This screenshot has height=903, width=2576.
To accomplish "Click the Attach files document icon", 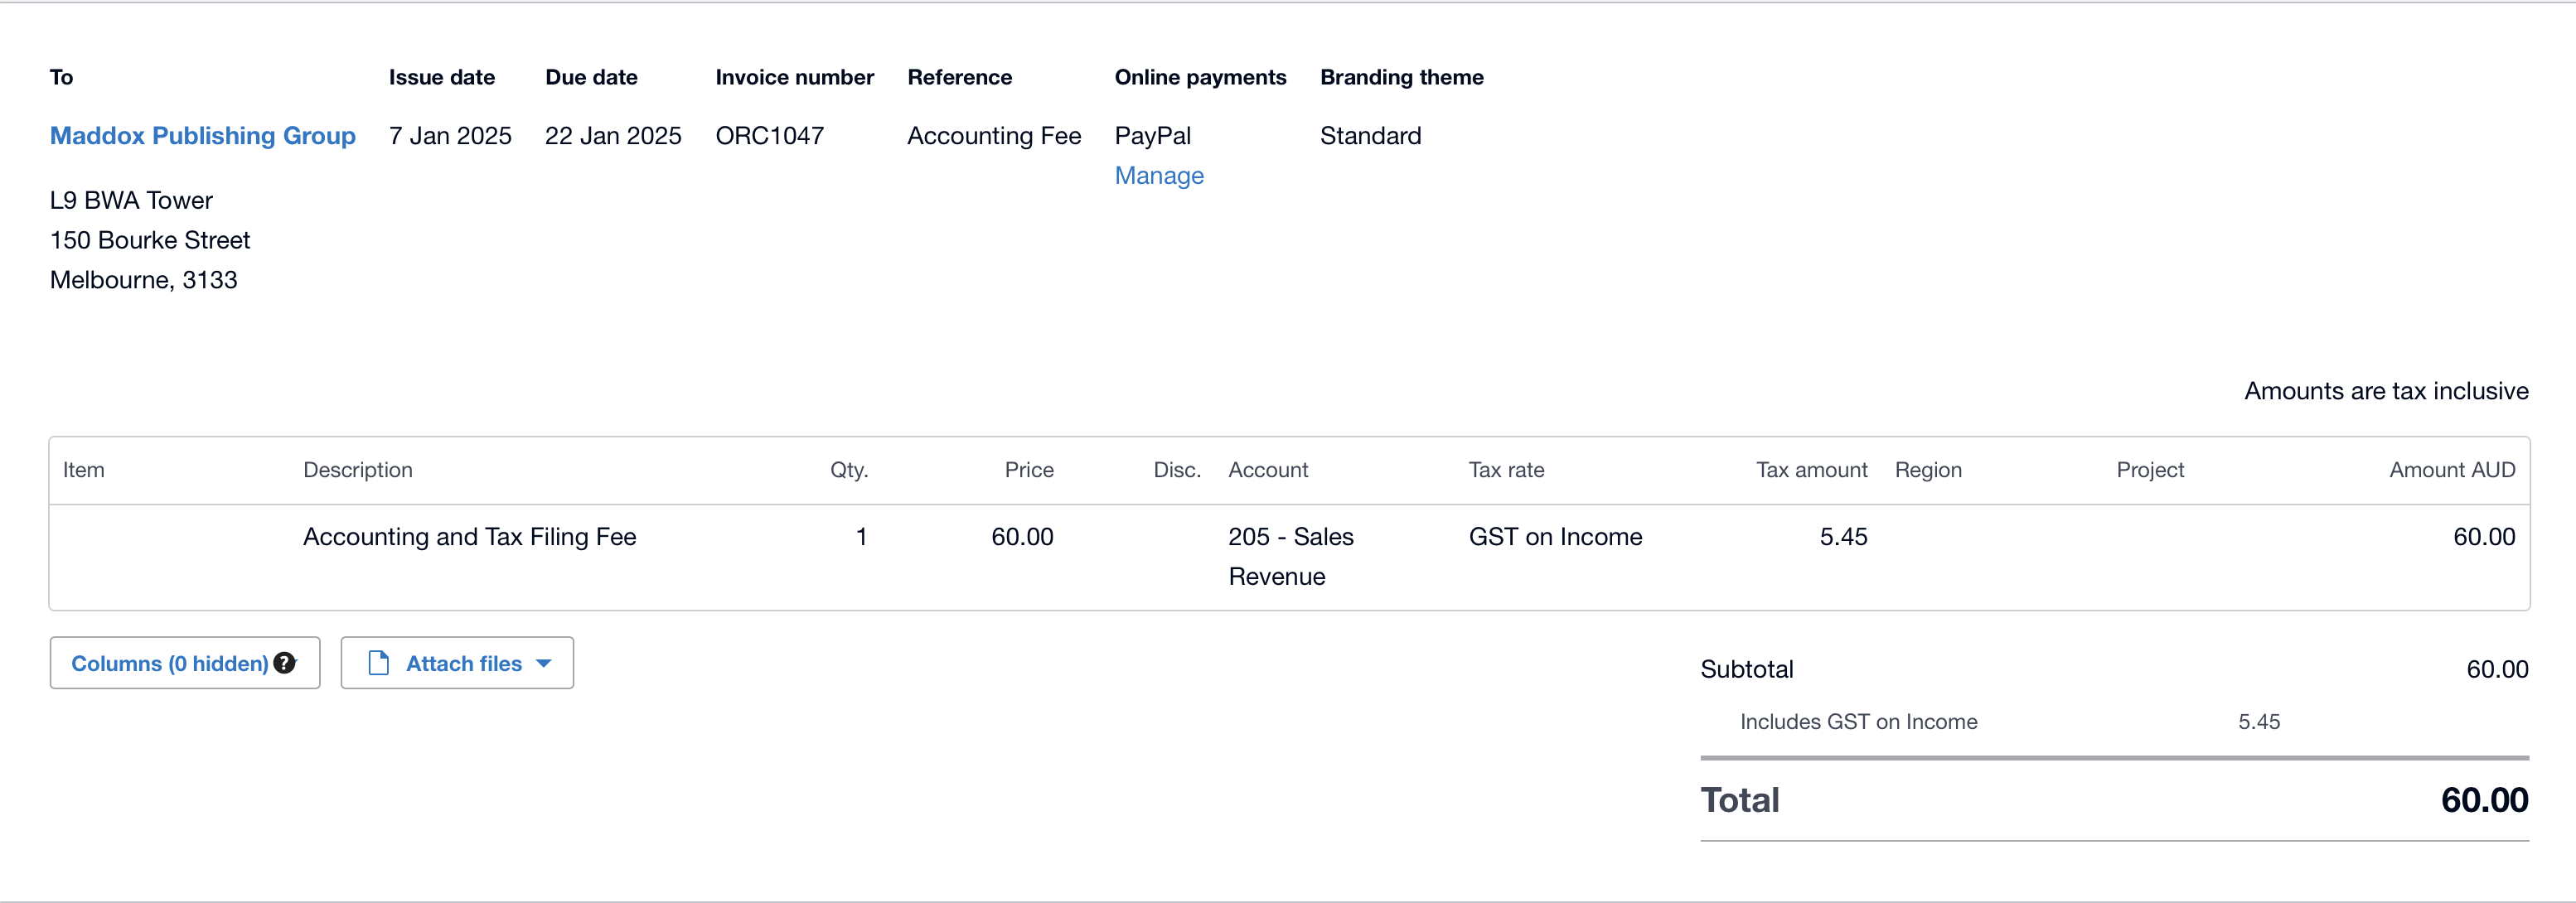I will (x=378, y=663).
